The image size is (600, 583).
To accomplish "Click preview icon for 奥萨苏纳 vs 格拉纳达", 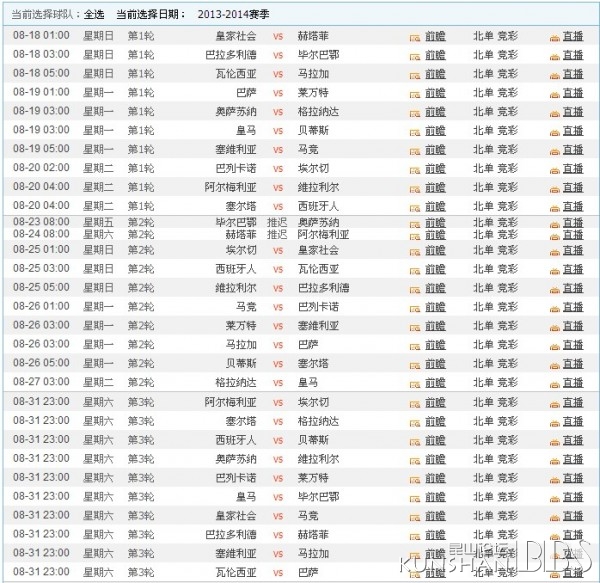I will (x=415, y=112).
